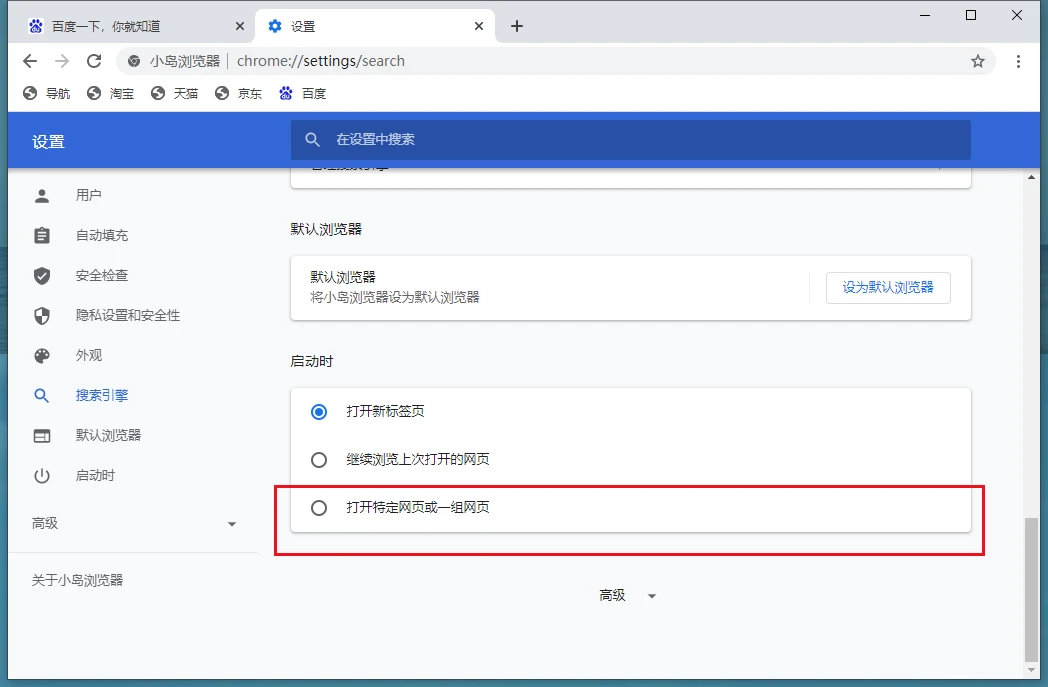Image resolution: width=1048 pixels, height=687 pixels.
Task: Click the site info icon in address bar
Action: click(x=134, y=61)
